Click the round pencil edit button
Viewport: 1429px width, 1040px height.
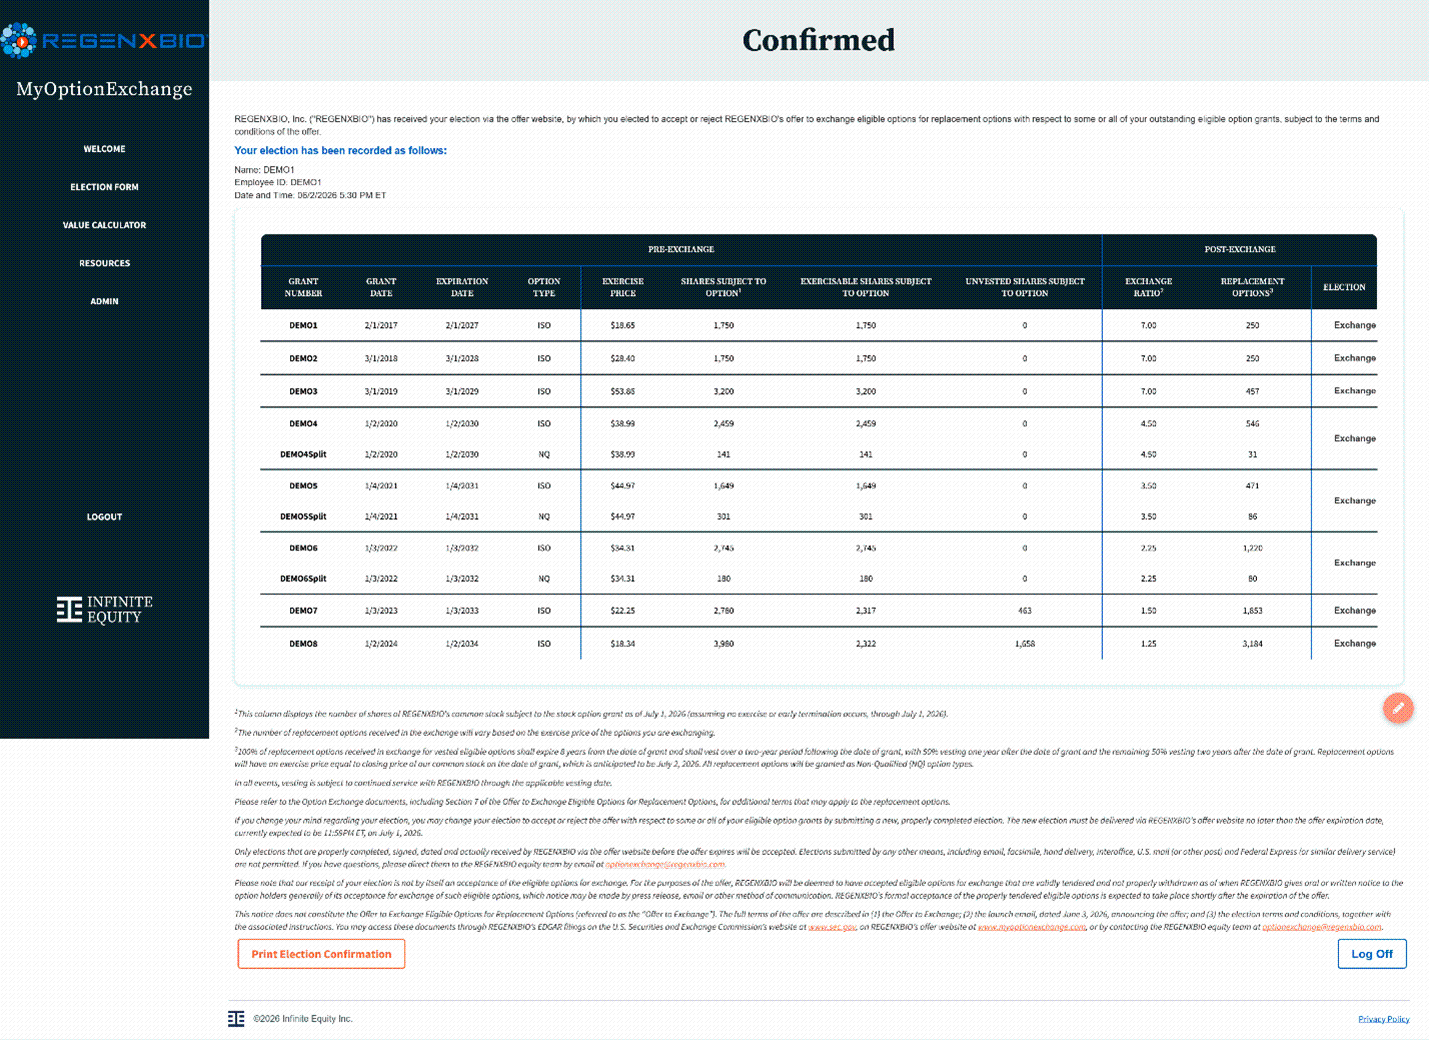[x=1398, y=708]
